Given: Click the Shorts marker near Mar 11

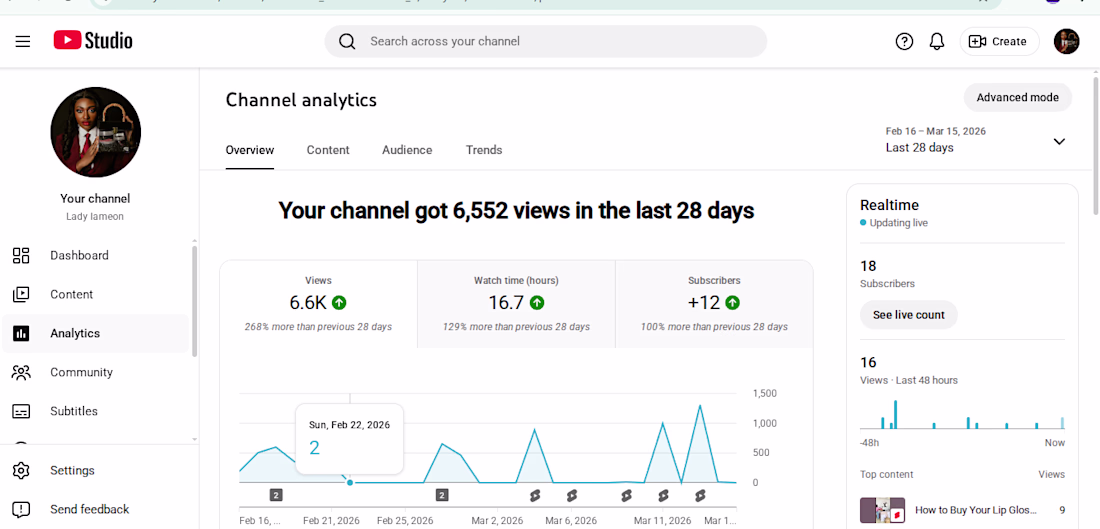Looking at the screenshot, I should tap(663, 495).
